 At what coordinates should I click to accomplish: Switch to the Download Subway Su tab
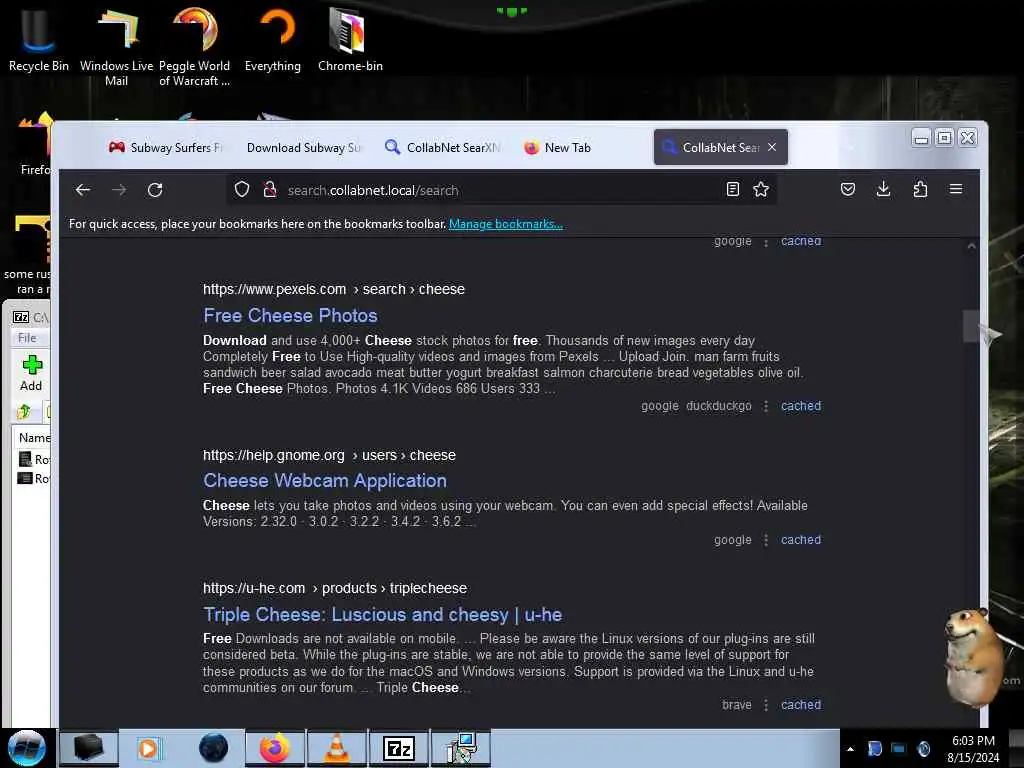coord(303,148)
